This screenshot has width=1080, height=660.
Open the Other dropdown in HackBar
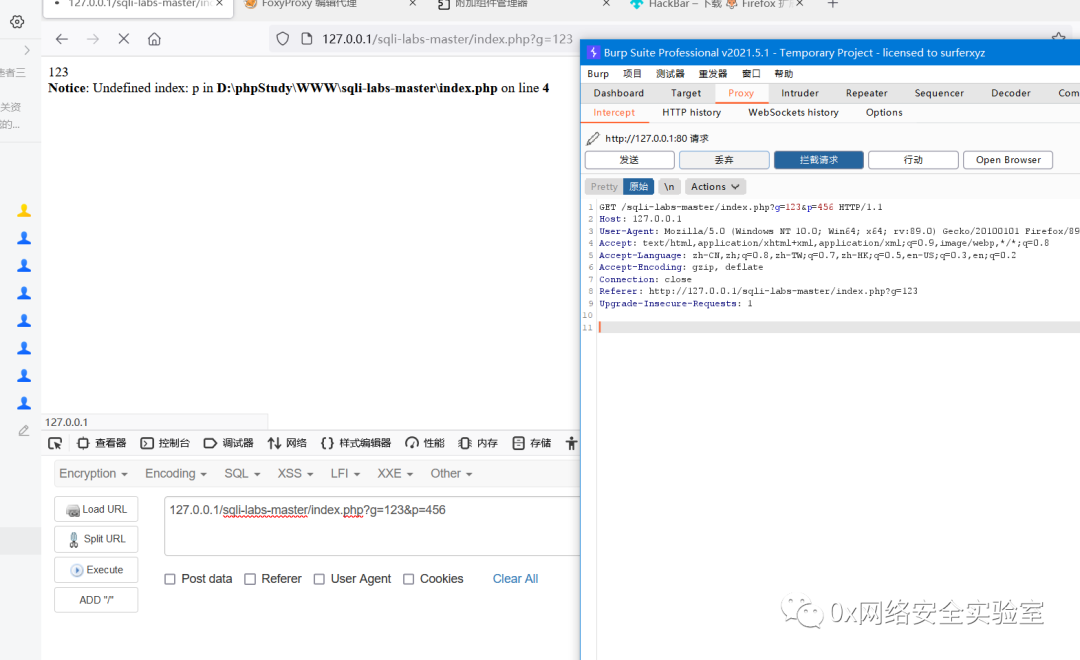point(451,474)
